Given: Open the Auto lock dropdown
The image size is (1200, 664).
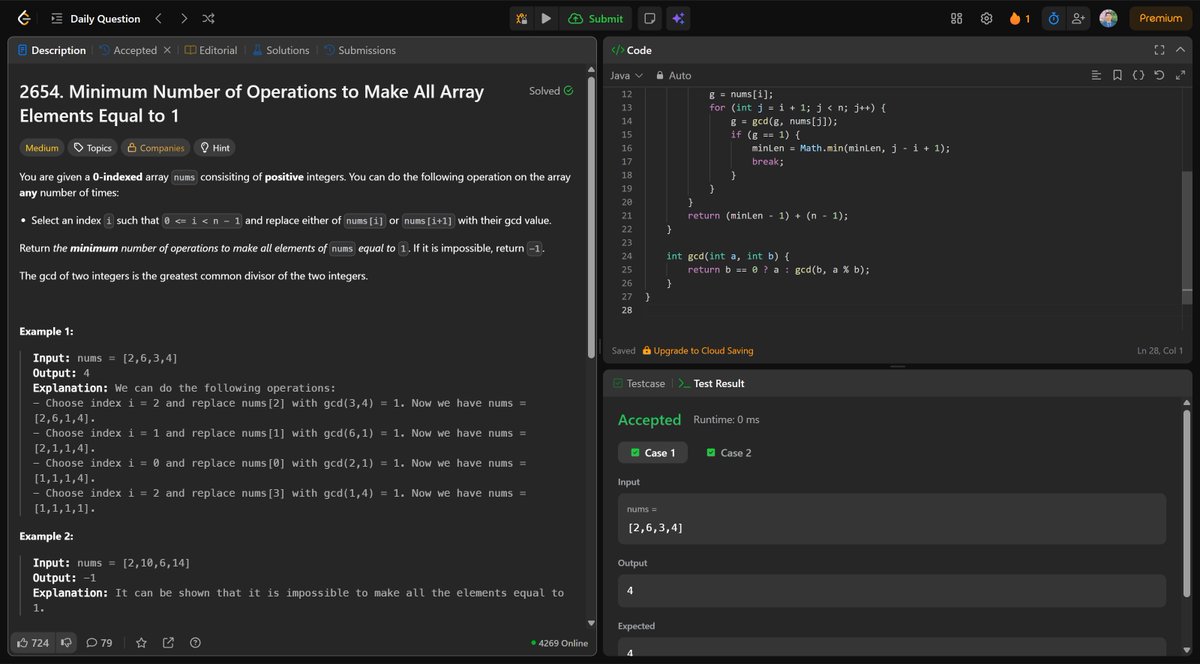Looking at the screenshot, I should click(x=674, y=75).
